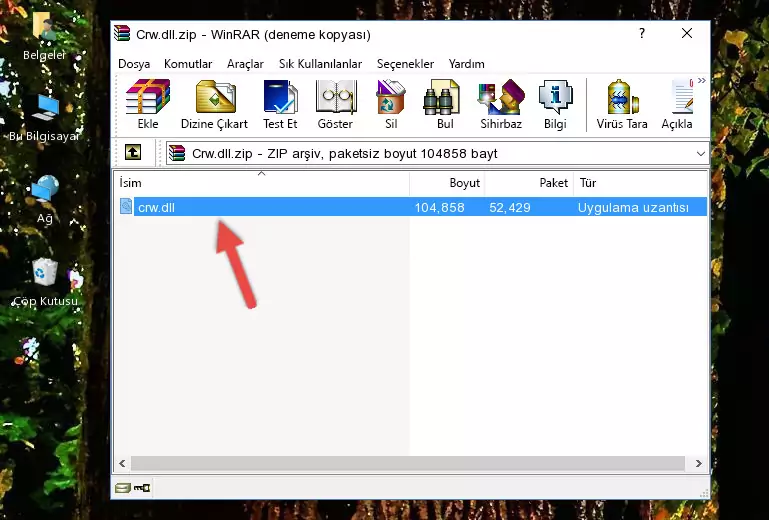Select the Çöp Kutusu recycle bin
The image size is (769, 520).
[x=45, y=282]
